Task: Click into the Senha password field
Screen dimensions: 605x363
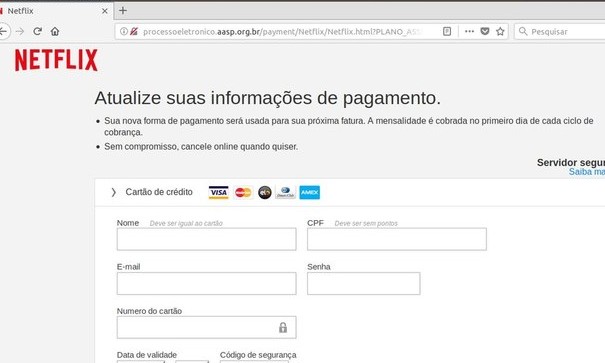Action: point(363,284)
